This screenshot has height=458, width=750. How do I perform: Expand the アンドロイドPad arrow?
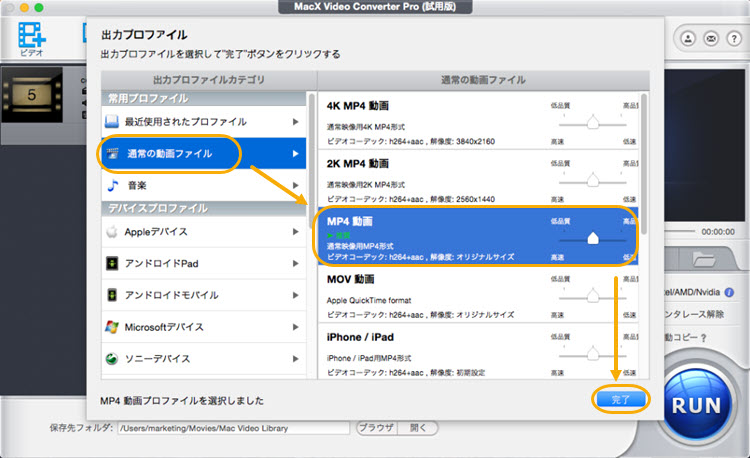tap(296, 263)
